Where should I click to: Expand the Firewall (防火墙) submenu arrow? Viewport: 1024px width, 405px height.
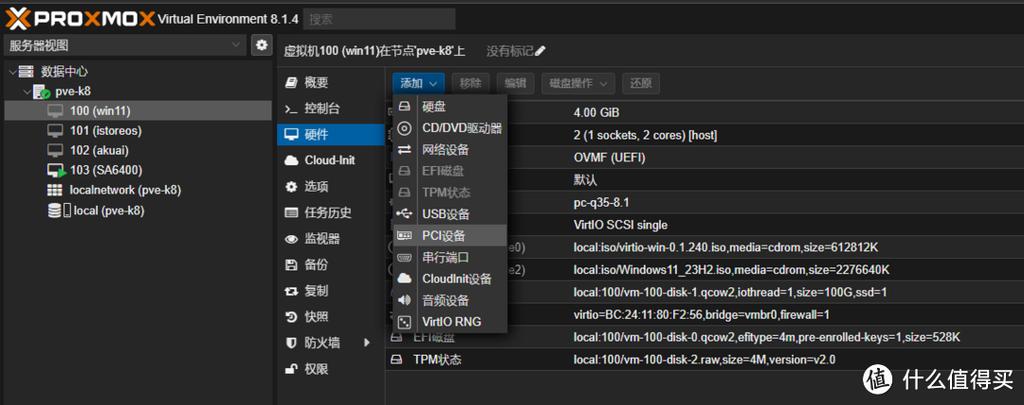pyautogui.click(x=367, y=342)
